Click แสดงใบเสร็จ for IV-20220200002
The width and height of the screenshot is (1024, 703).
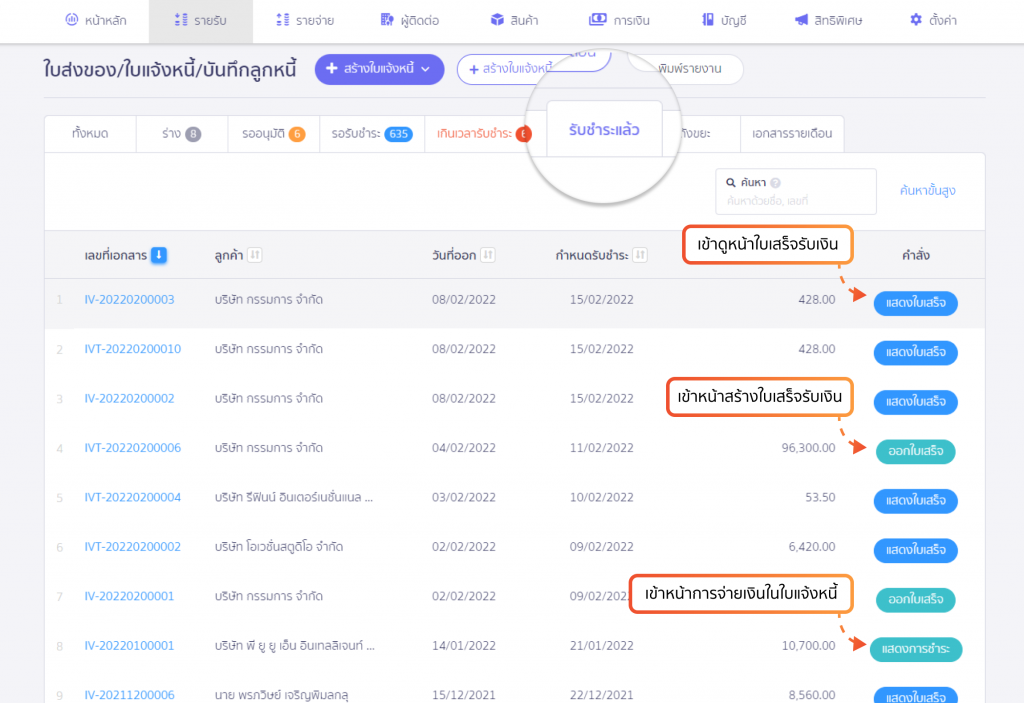click(x=916, y=402)
